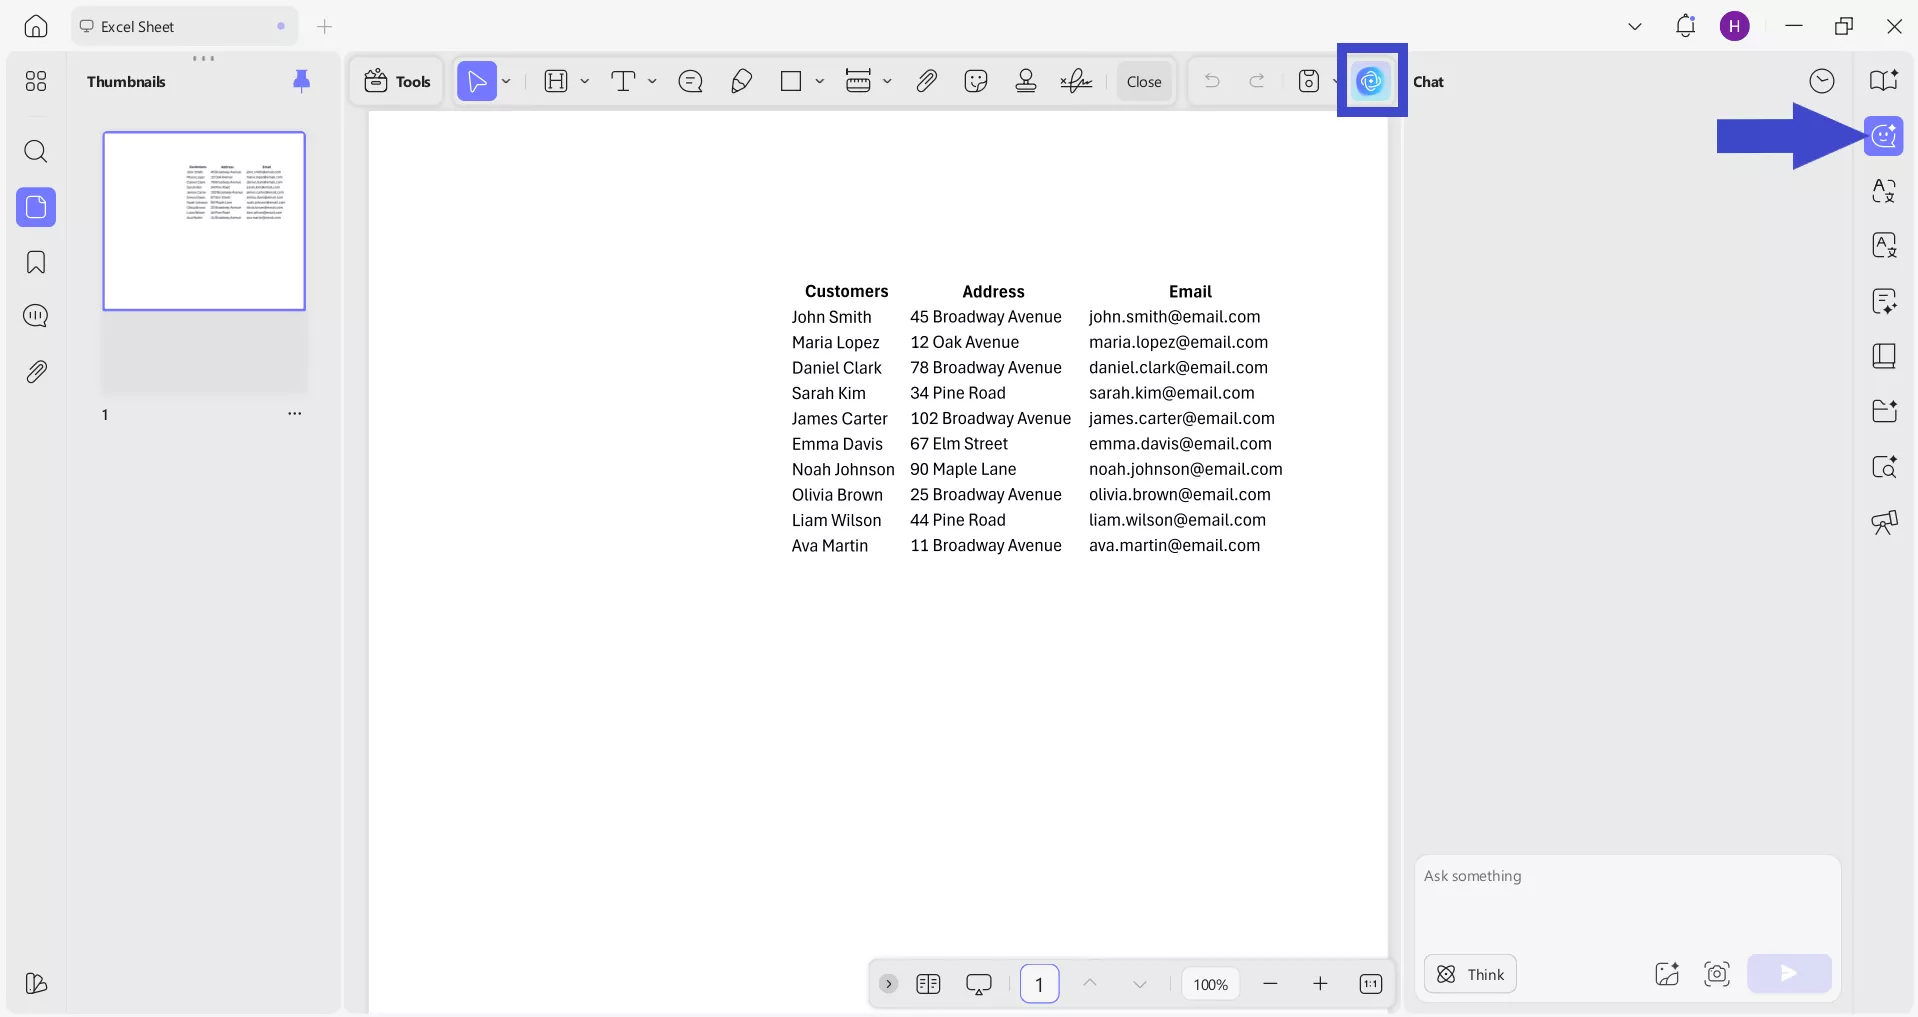
Task: Open the Tools menu in the toolbar
Action: click(x=397, y=81)
